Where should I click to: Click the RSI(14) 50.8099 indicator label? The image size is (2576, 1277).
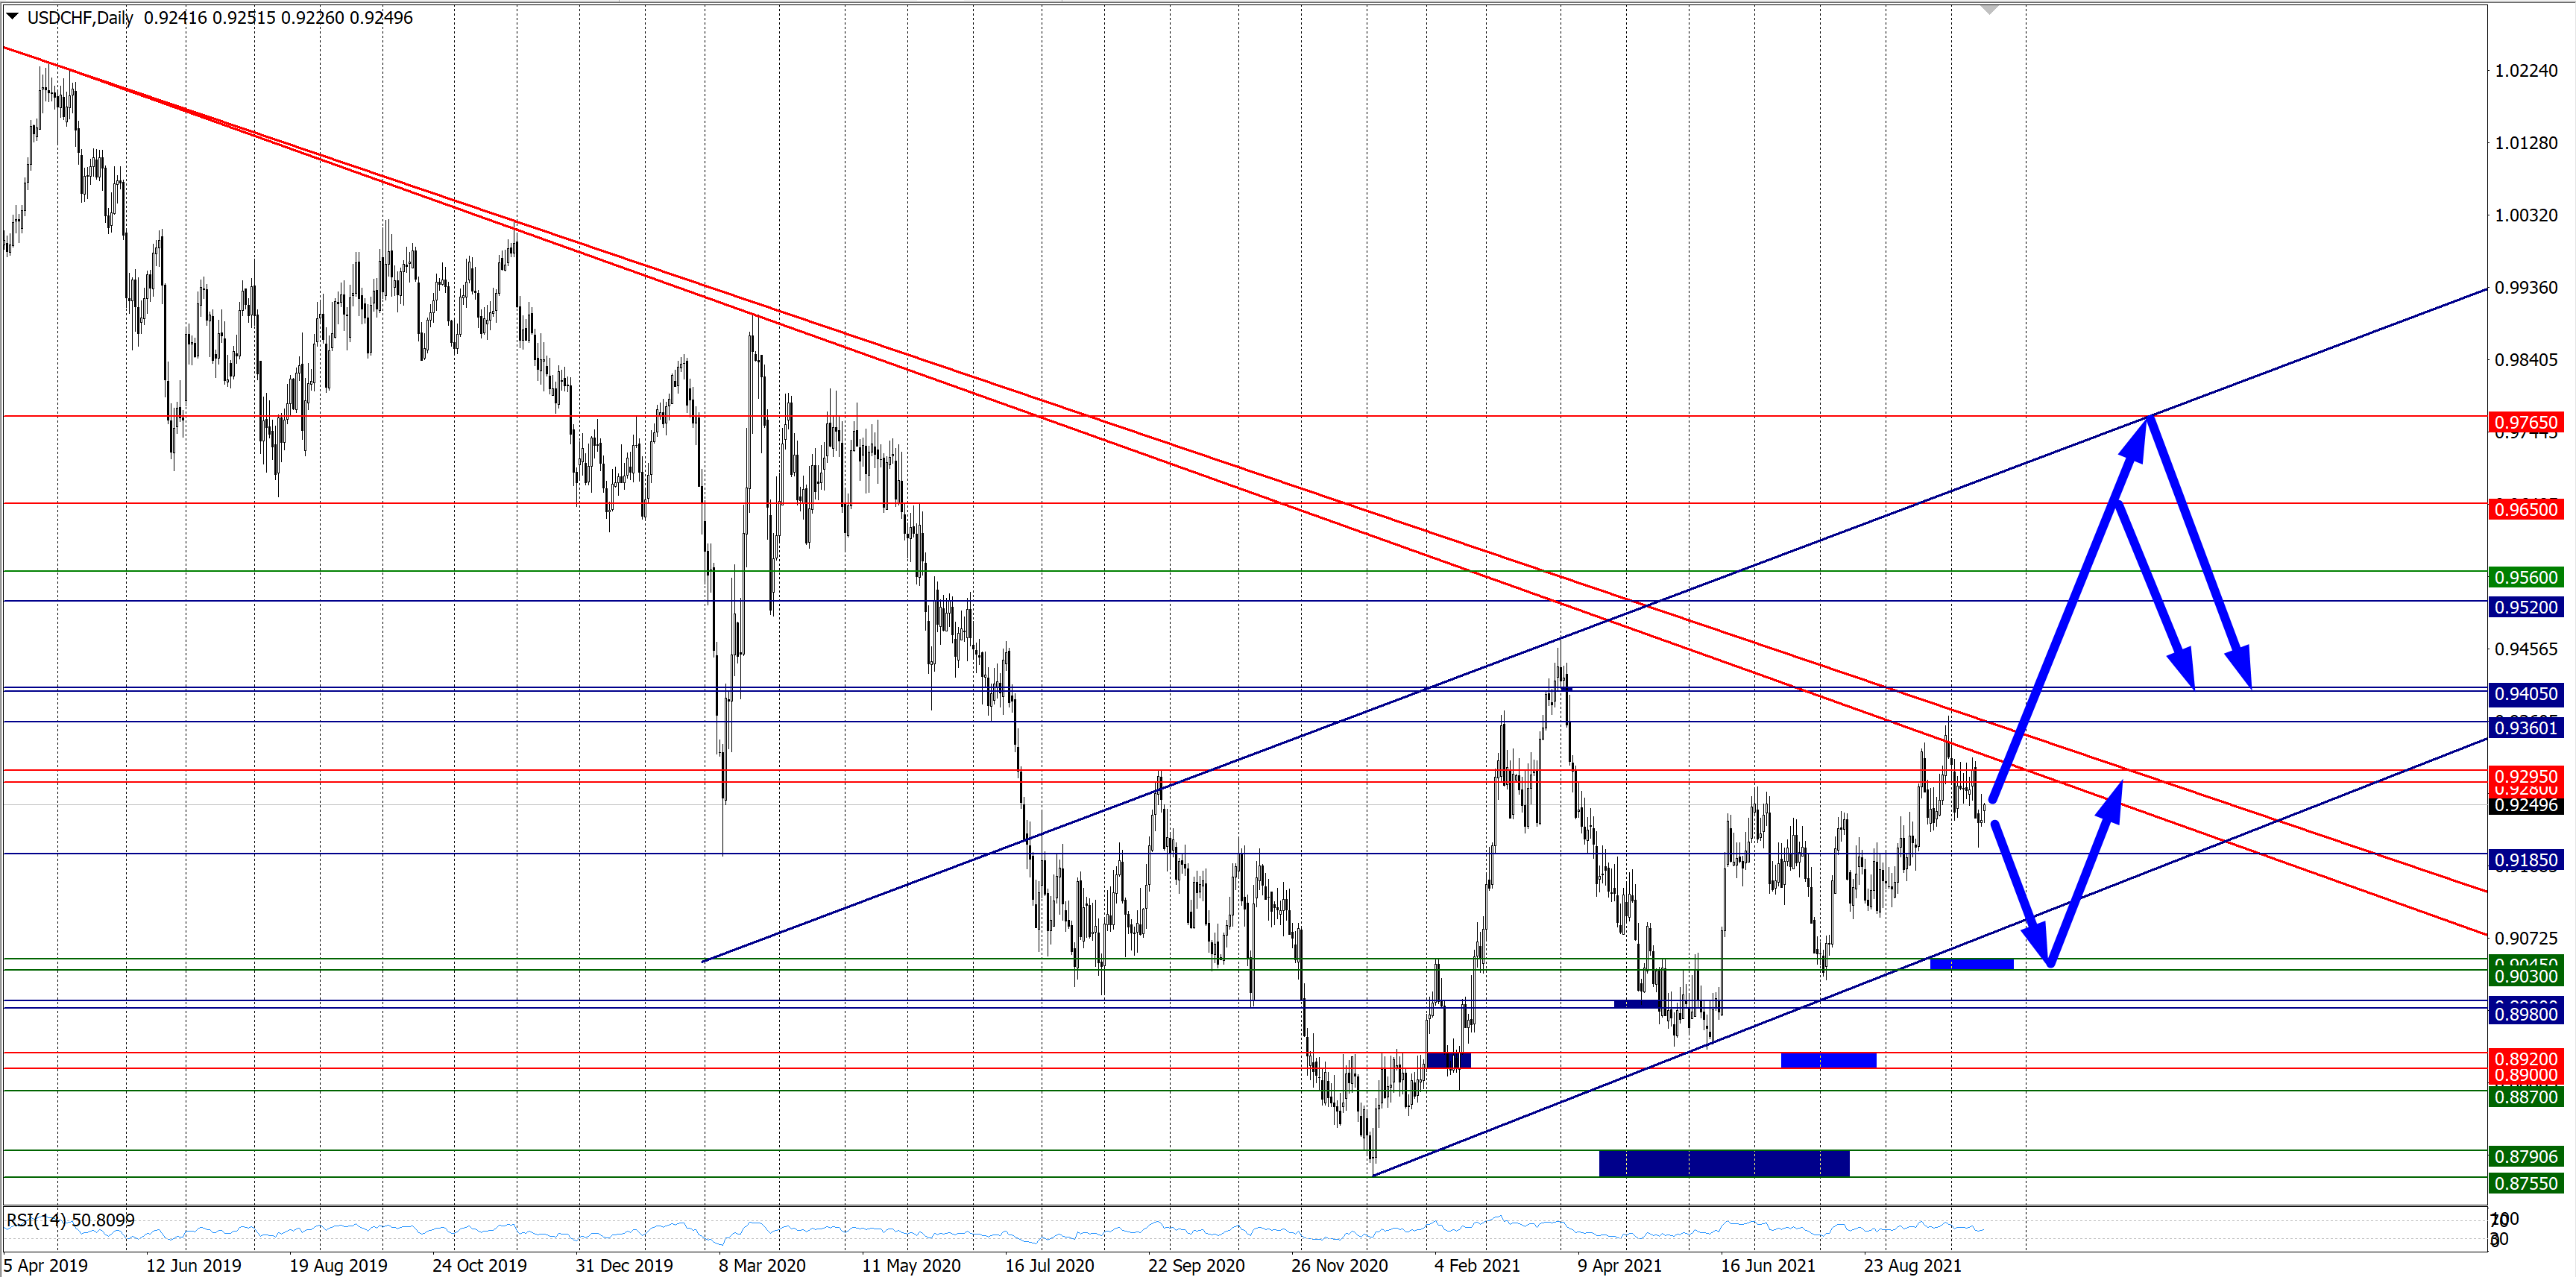(x=70, y=1220)
